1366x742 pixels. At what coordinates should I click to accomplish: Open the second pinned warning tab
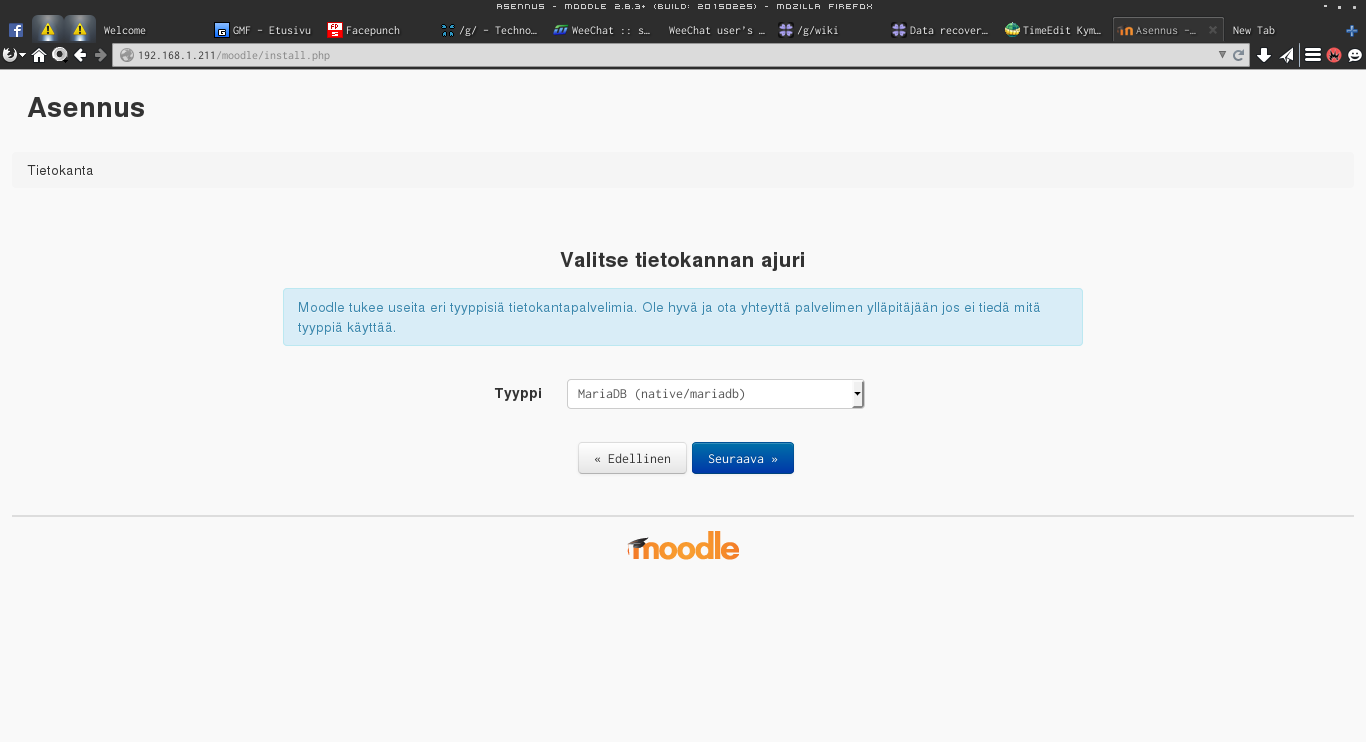[x=80, y=30]
